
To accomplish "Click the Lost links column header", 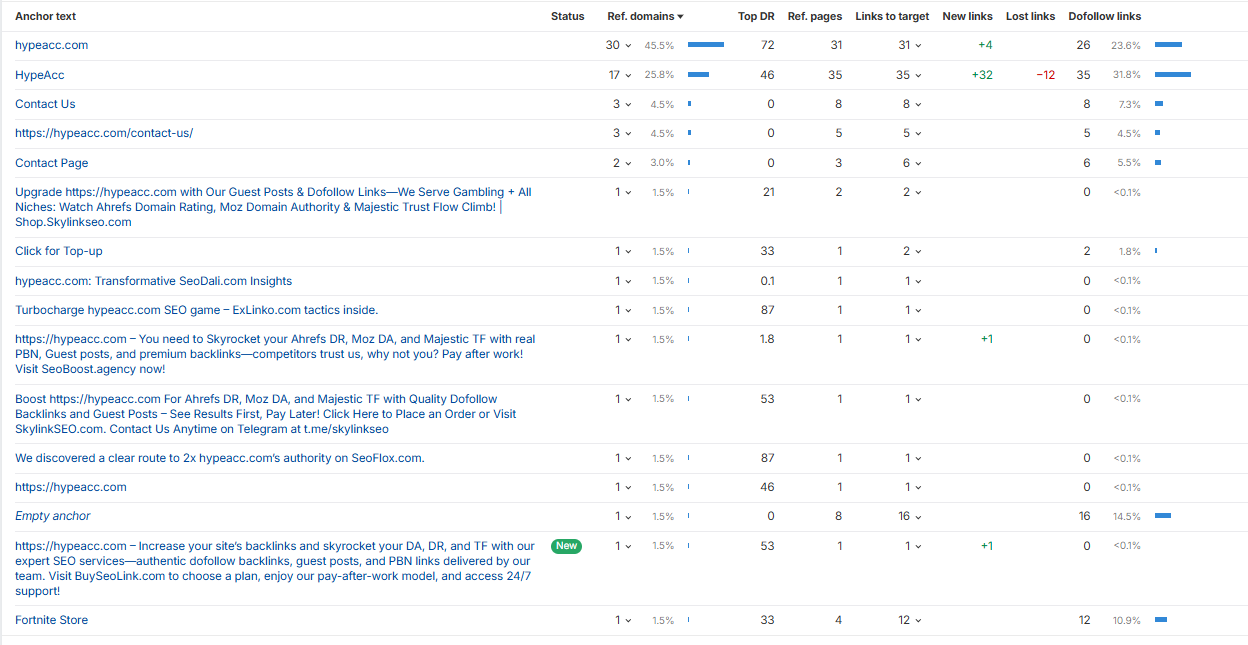I will pos(1030,16).
